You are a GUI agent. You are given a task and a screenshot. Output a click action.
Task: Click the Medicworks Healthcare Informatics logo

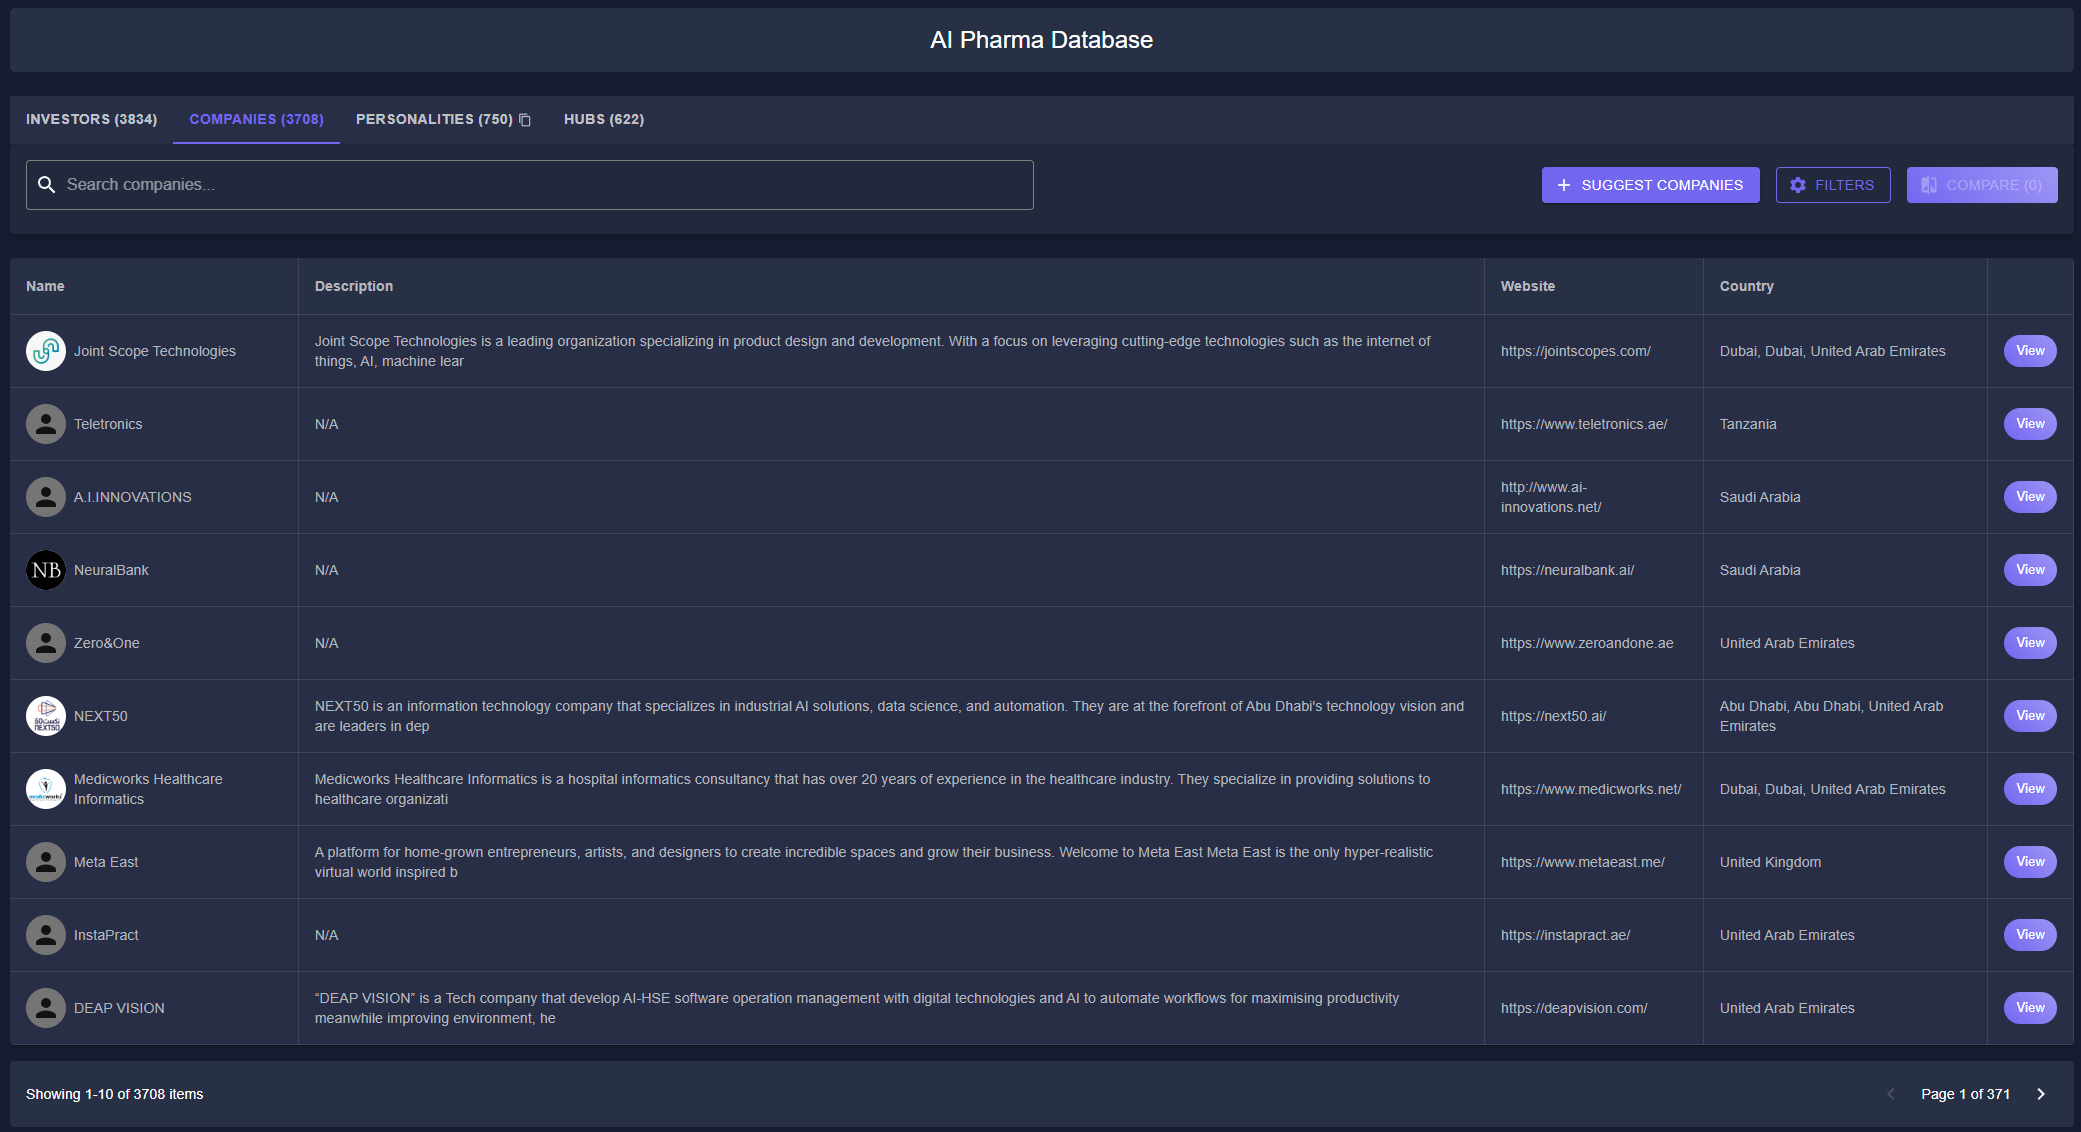[x=46, y=789]
